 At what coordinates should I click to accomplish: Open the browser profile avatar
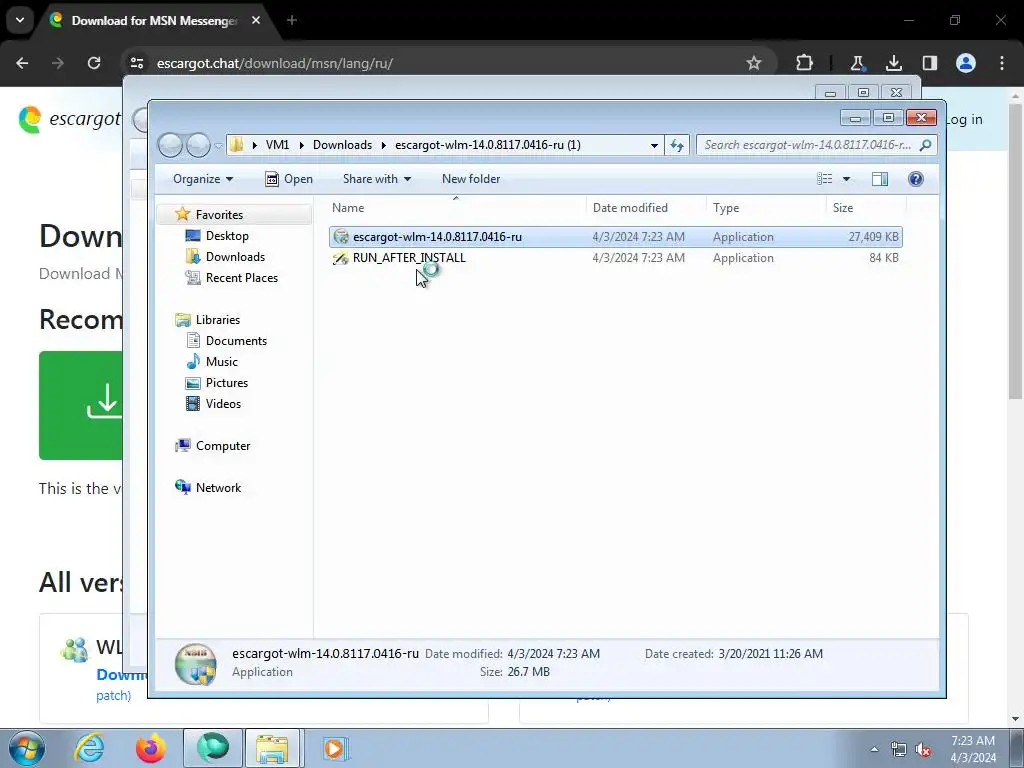pyautogui.click(x=966, y=63)
